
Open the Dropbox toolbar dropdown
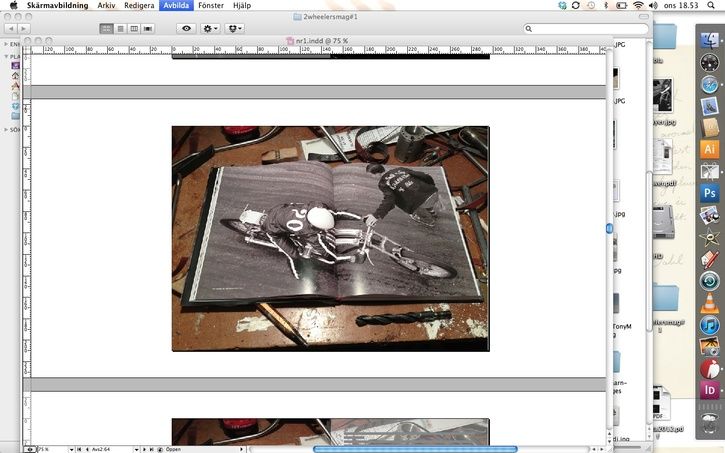[x=236, y=29]
